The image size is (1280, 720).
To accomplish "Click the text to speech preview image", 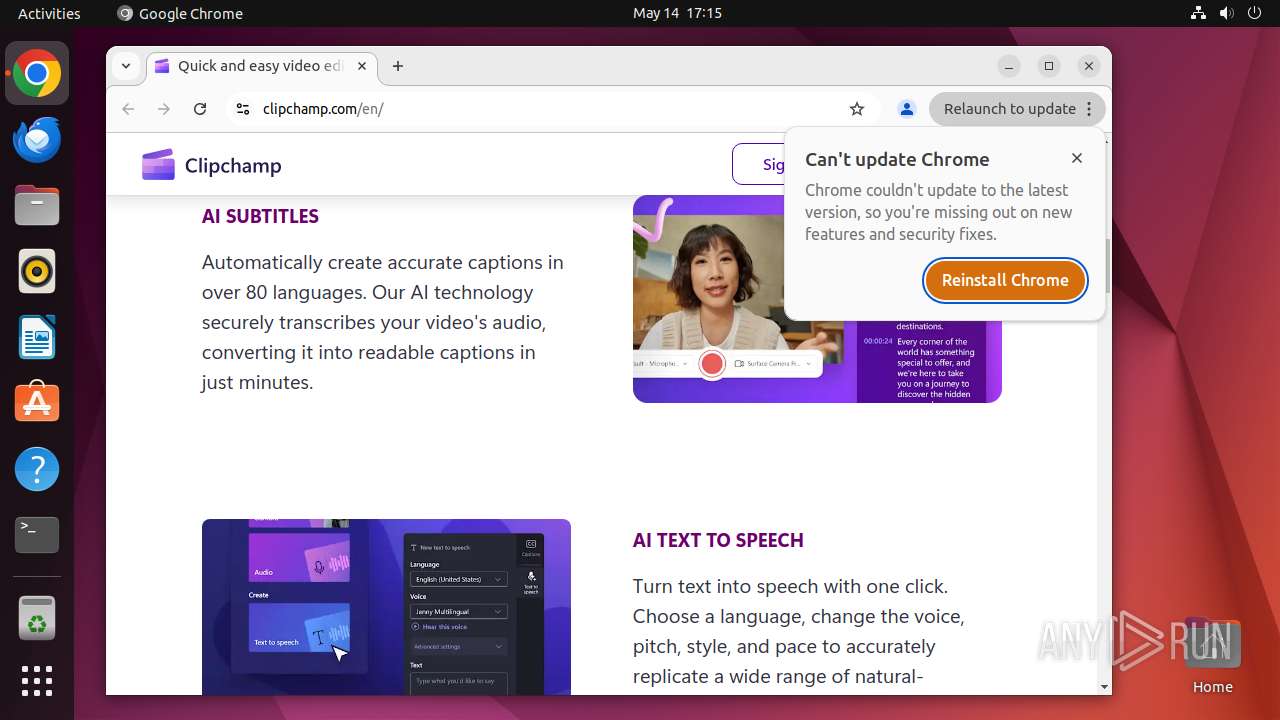I will [386, 606].
